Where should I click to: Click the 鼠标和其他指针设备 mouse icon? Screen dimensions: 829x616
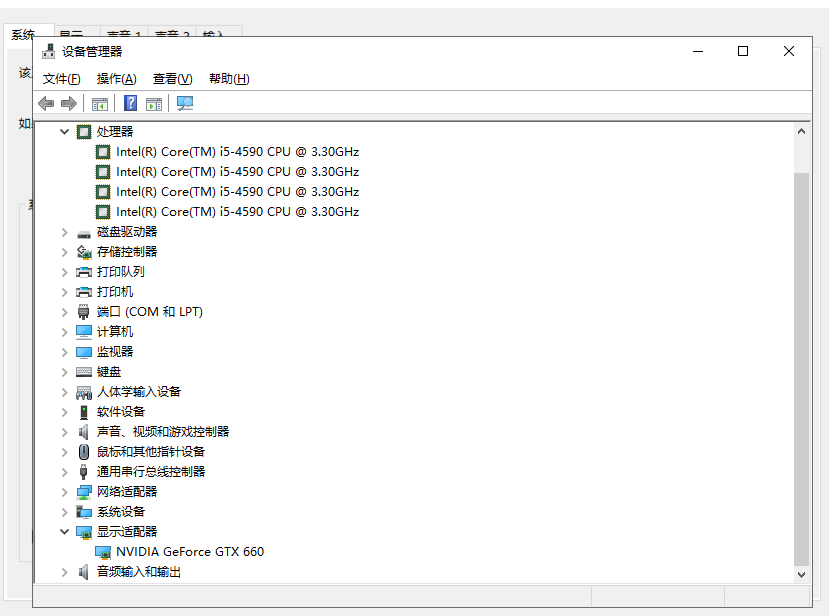(84, 452)
